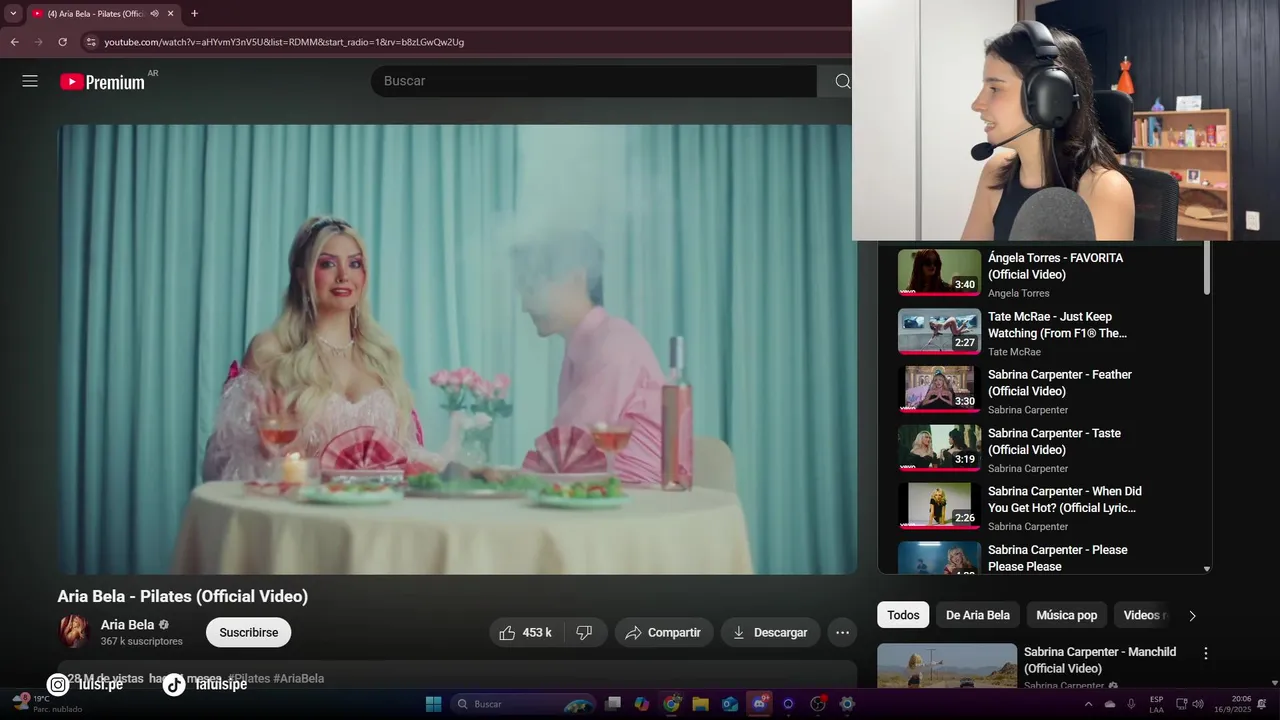Viewport: 1280px width, 720px height.
Task: Click the Buscar search field on YouTube
Action: pos(594,81)
